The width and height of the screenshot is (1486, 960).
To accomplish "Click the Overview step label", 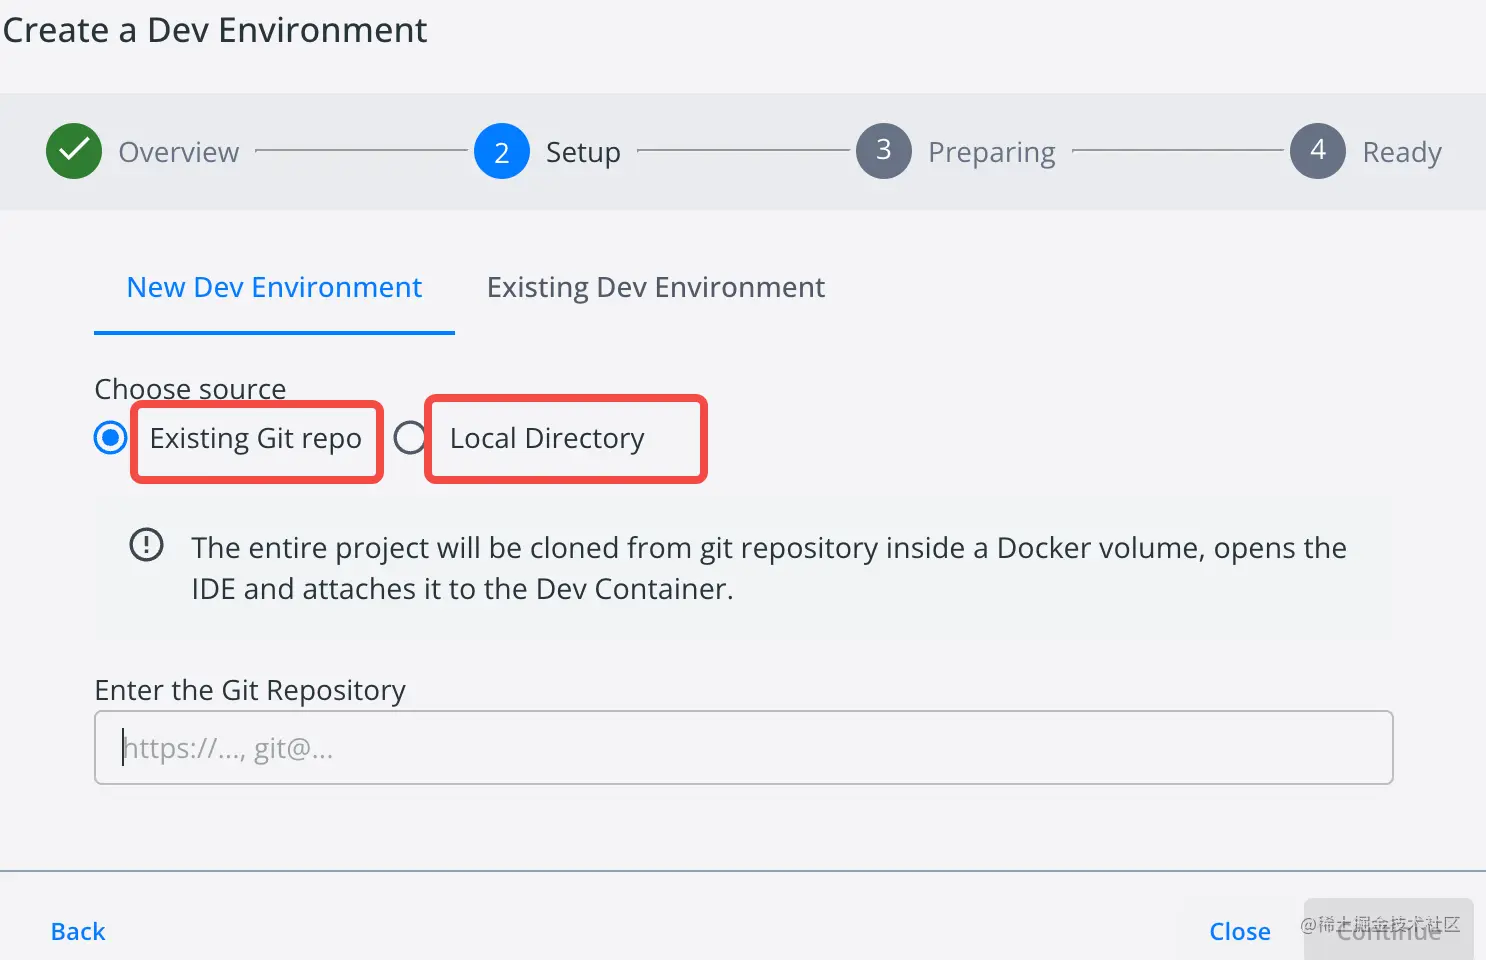I will tap(179, 152).
